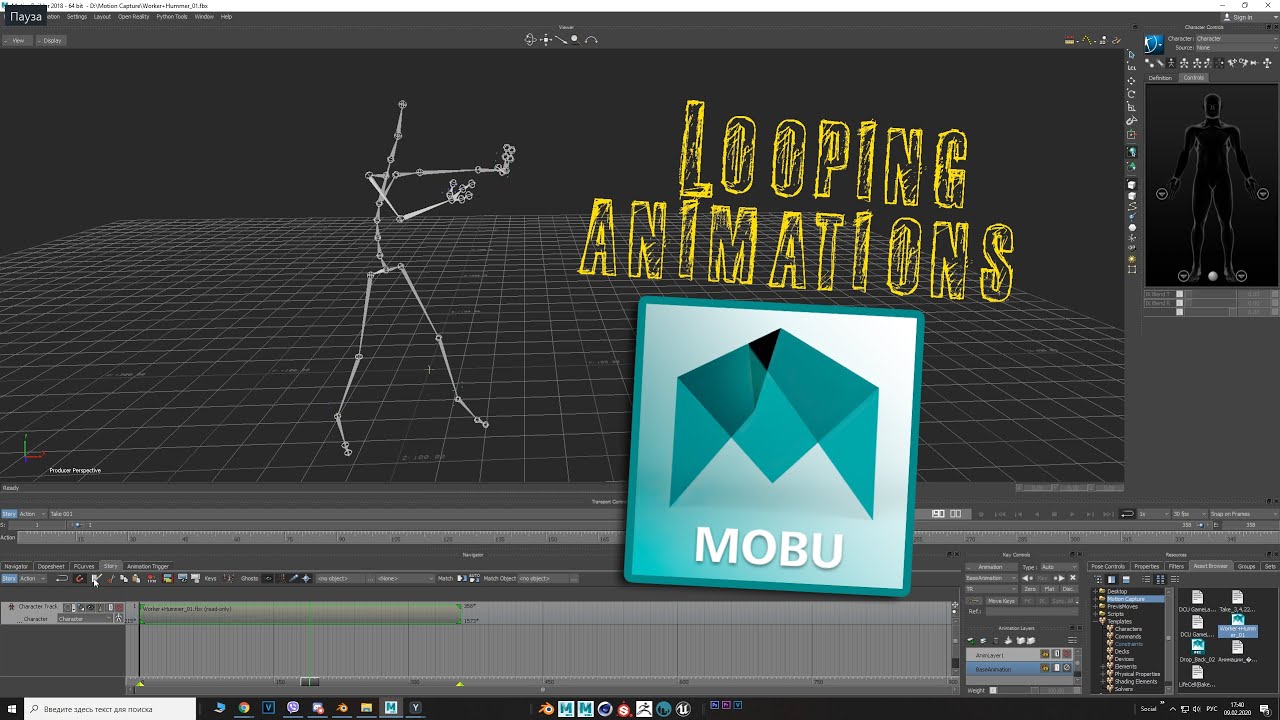
Task: Toggle the Story ghost eye icon
Action: [268, 578]
